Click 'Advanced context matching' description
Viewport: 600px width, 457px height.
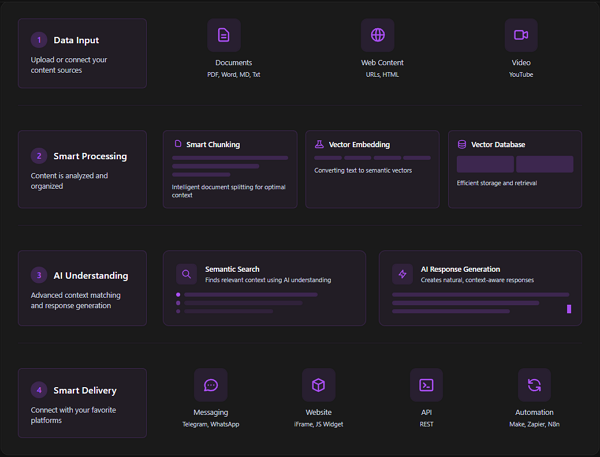(75, 300)
